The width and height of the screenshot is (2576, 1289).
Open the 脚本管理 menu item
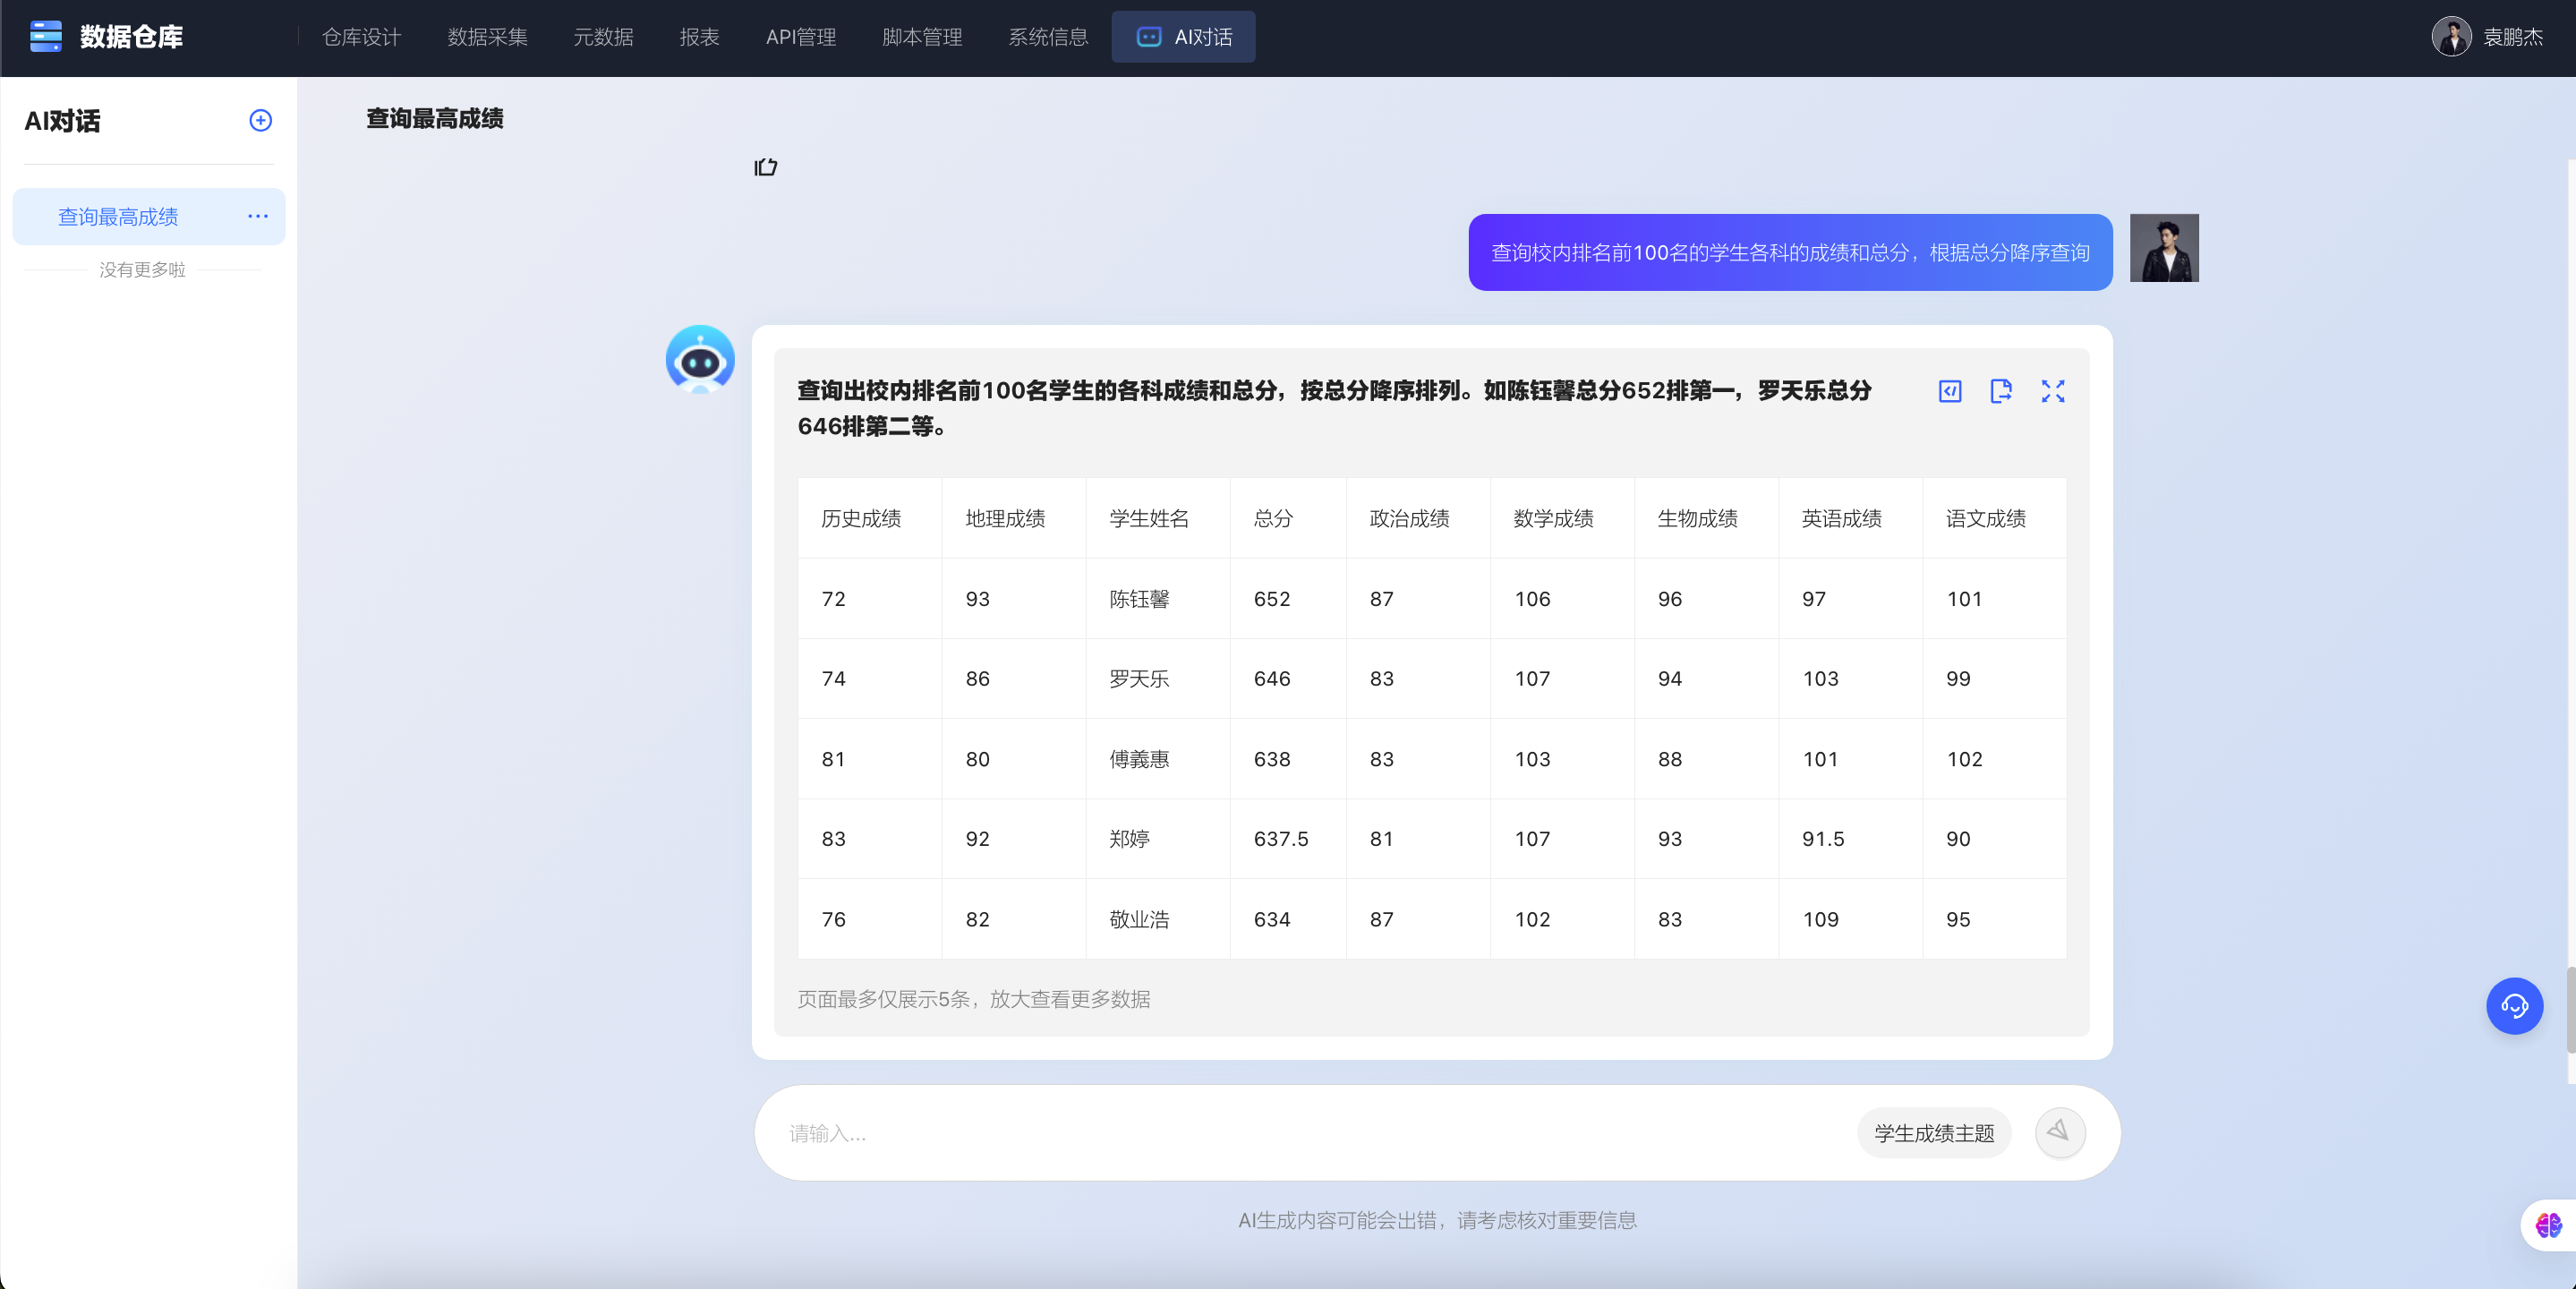tap(921, 37)
